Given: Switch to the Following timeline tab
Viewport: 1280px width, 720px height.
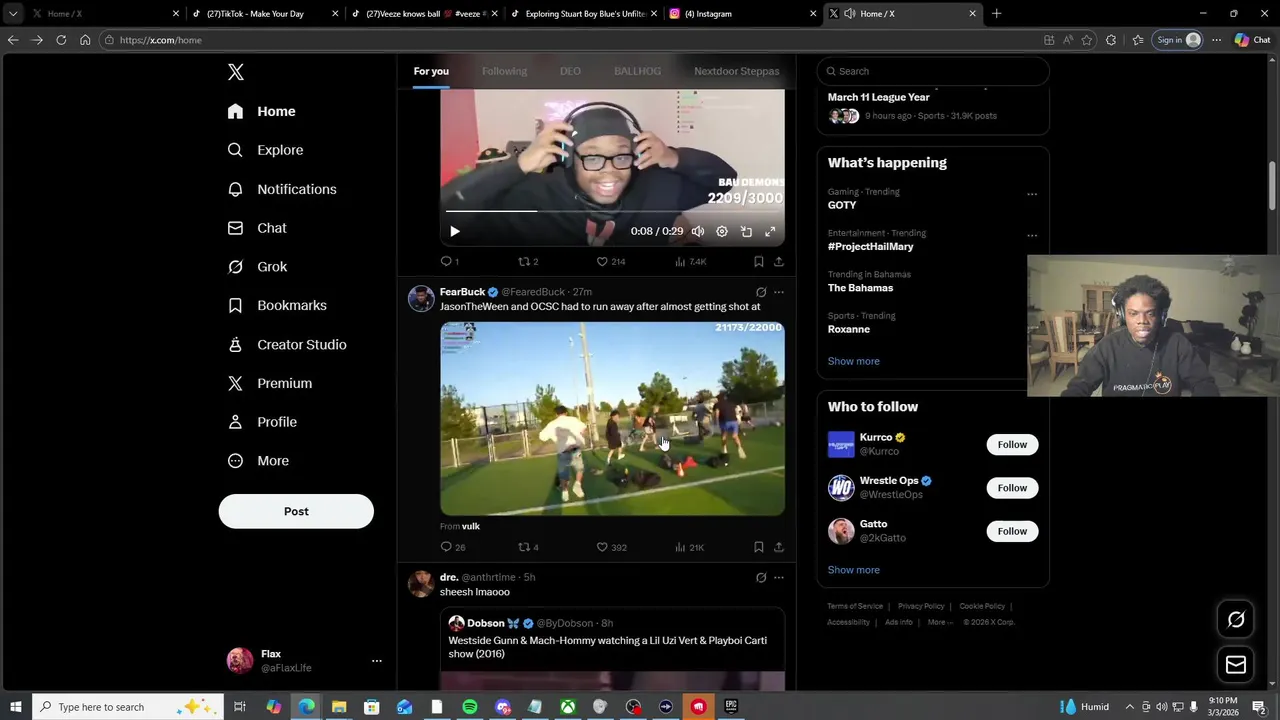Looking at the screenshot, I should 504,71.
